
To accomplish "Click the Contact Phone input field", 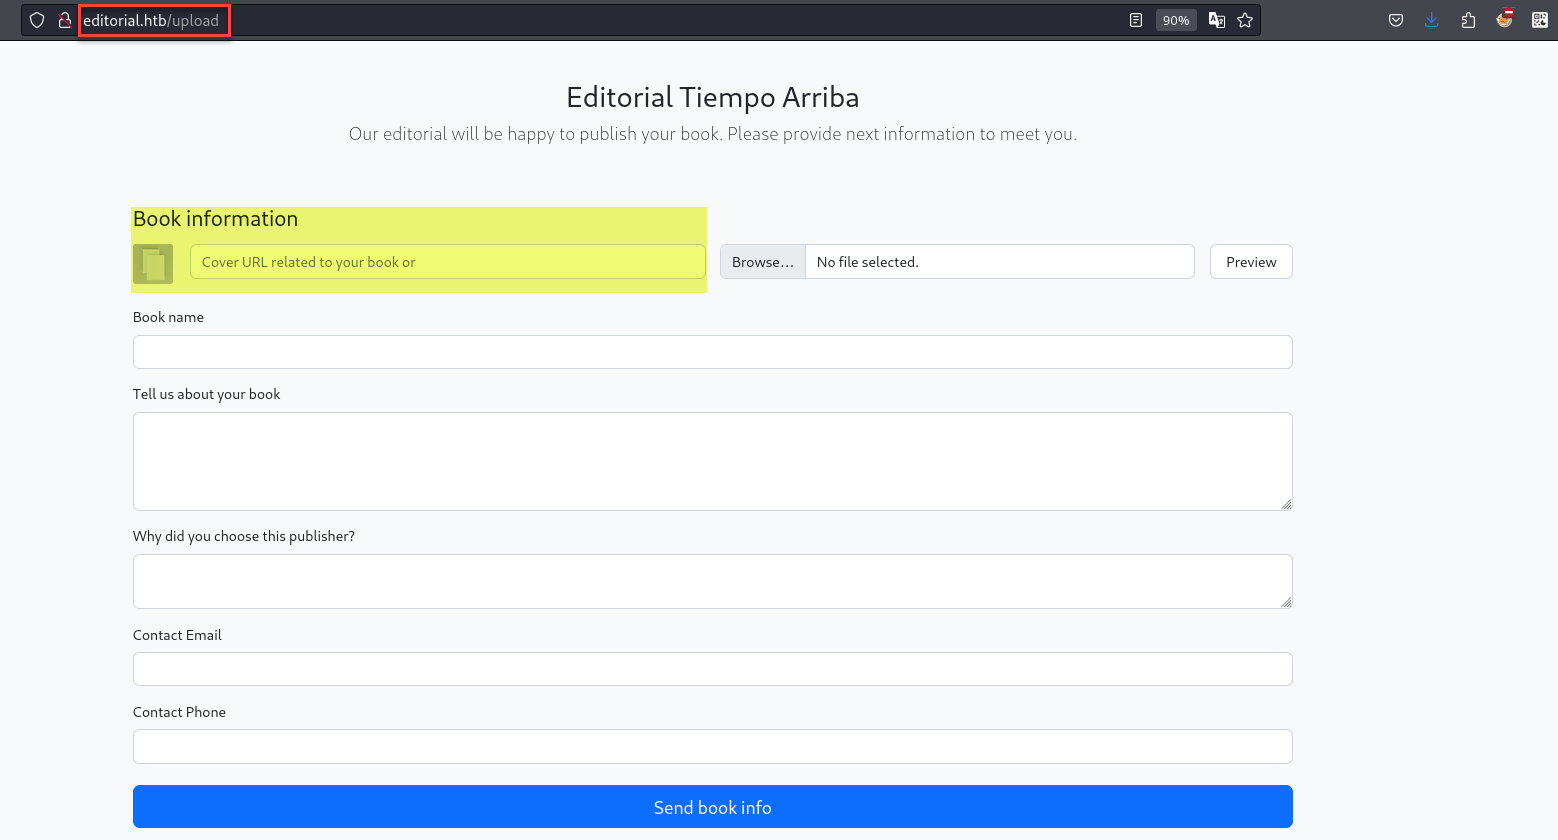I will click(712, 746).
